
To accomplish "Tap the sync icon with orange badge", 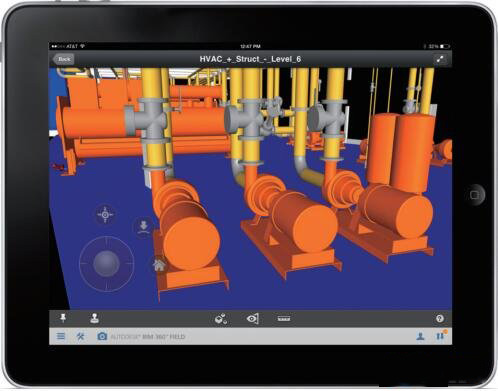I will coord(441,335).
